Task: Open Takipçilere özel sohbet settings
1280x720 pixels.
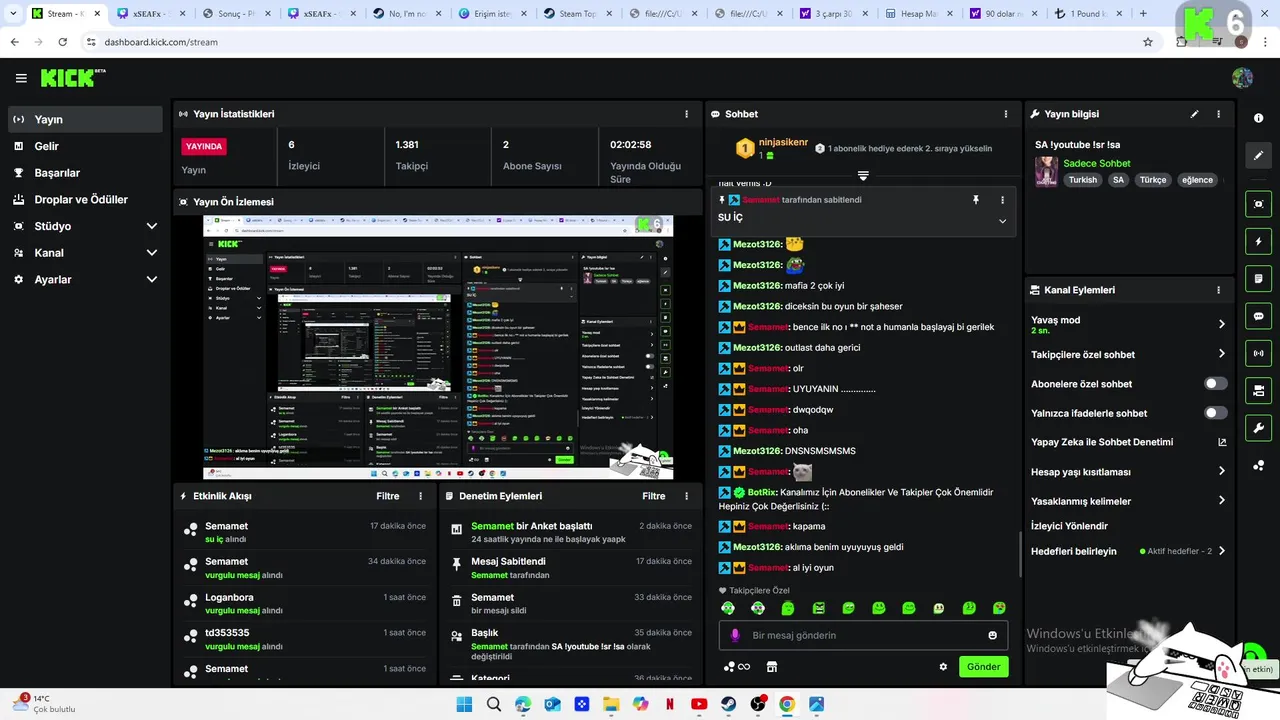Action: [x=1128, y=354]
